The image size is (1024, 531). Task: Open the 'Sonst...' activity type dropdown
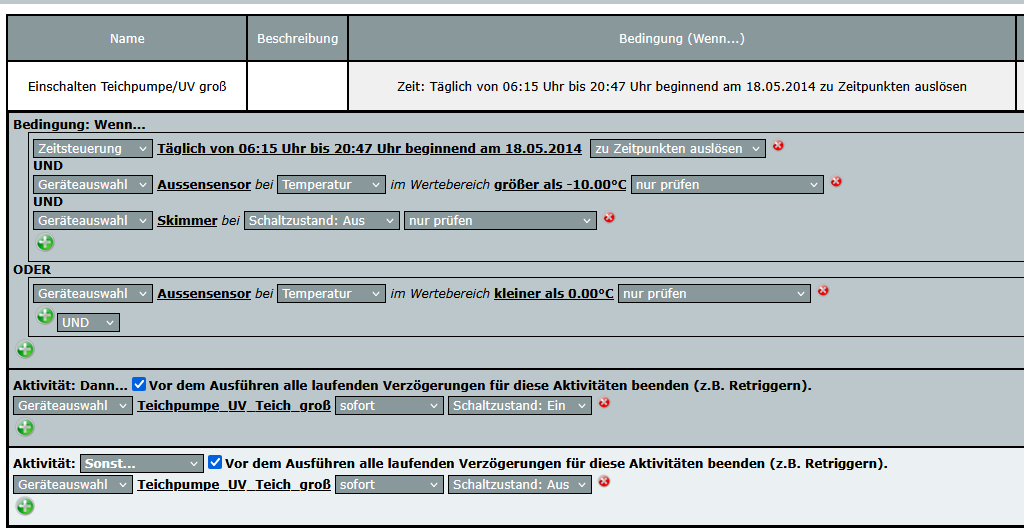tap(142, 464)
